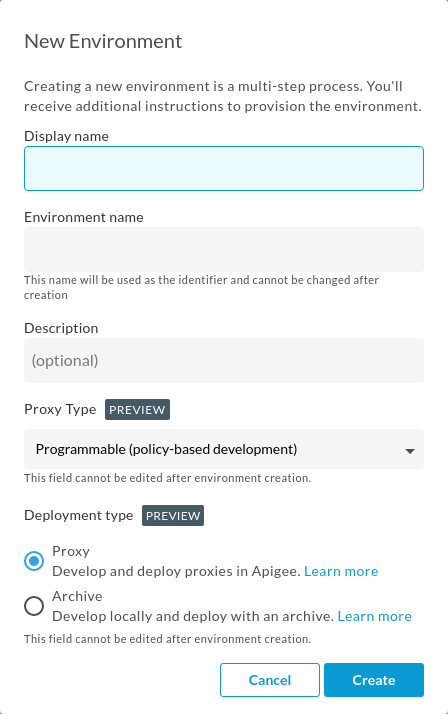
Task: Click the 'Environment name' field label
Action: (84, 217)
